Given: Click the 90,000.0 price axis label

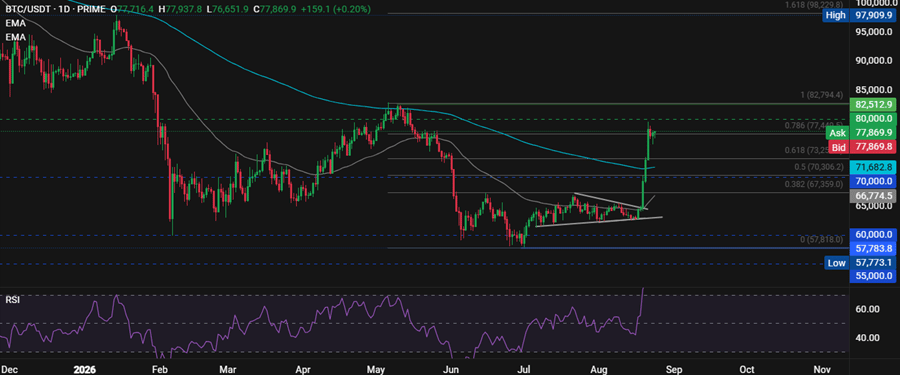Looking at the screenshot, I should click(x=874, y=61).
